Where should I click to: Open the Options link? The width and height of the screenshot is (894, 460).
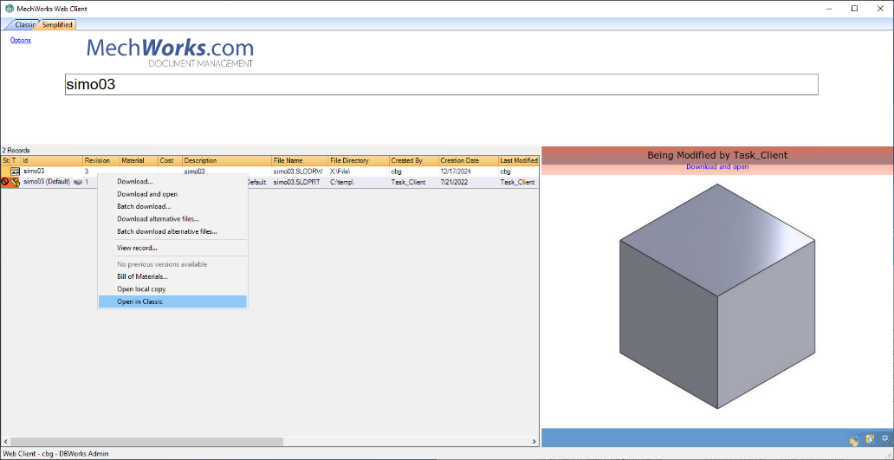(x=21, y=40)
